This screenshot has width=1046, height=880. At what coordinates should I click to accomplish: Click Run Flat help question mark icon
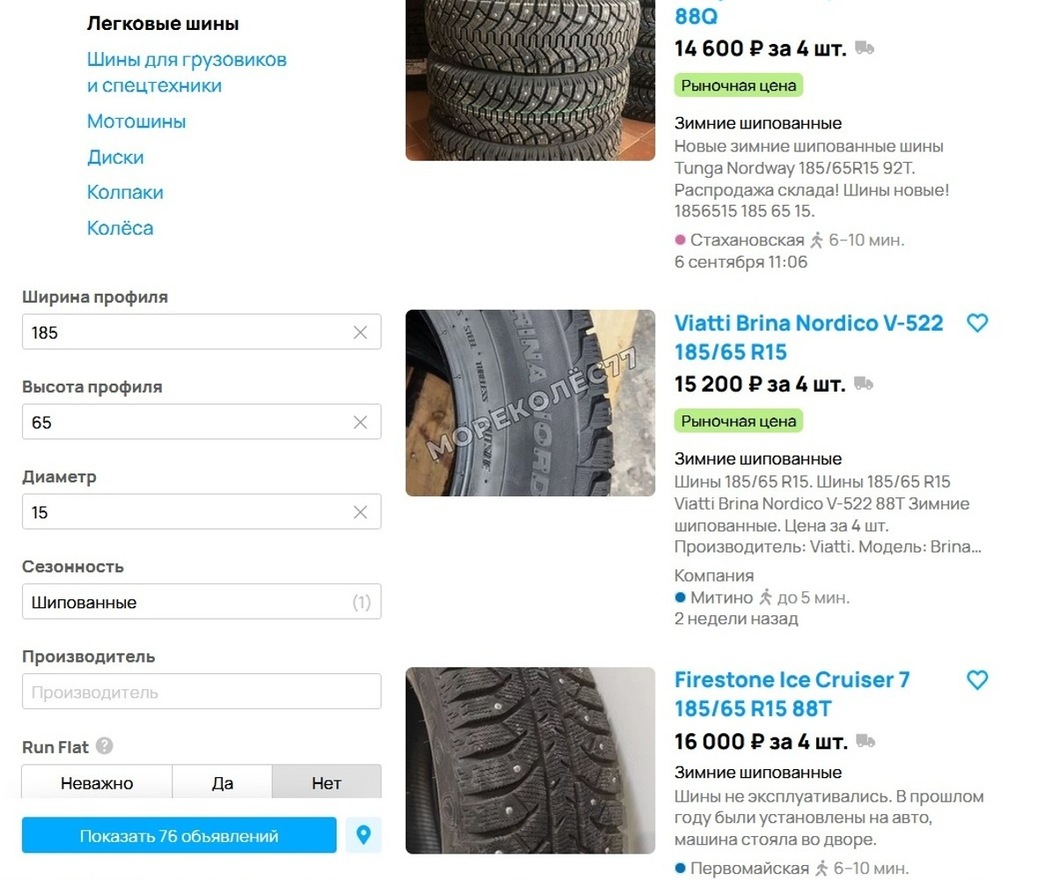point(104,746)
